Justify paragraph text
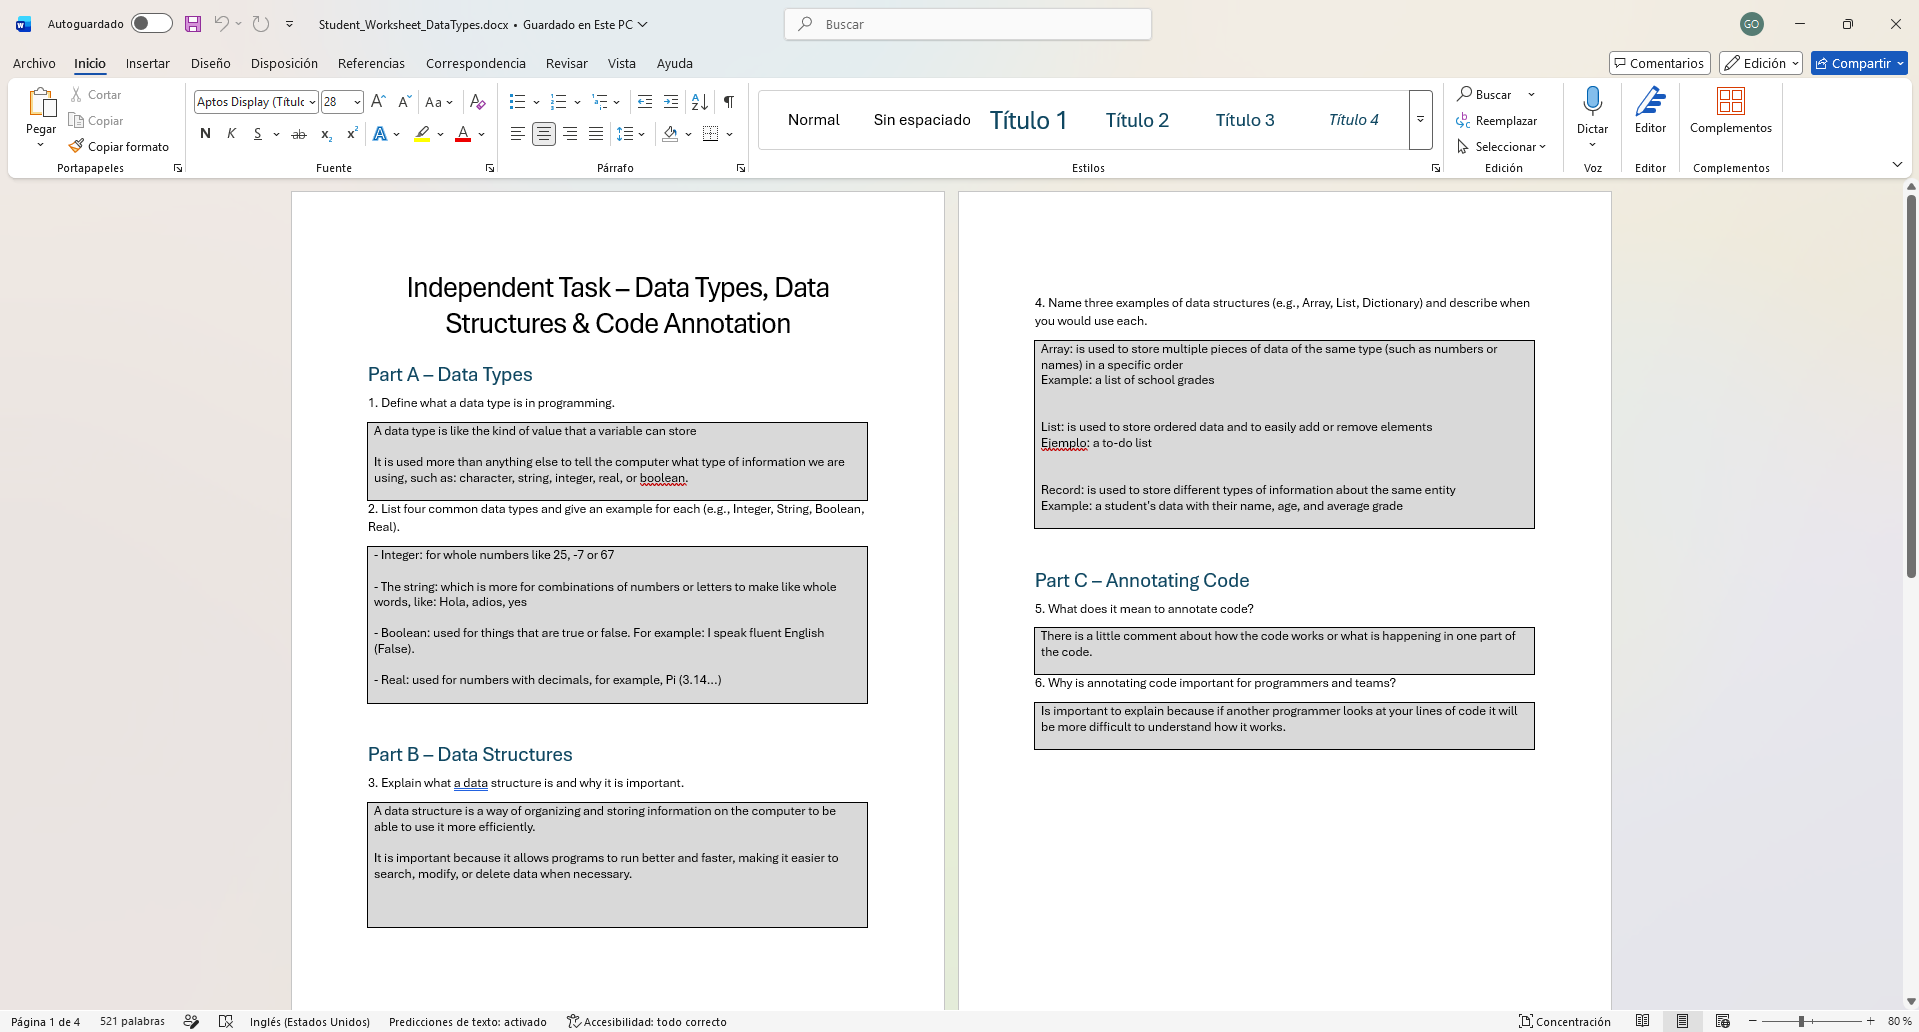This screenshot has height=1032, width=1919. [x=596, y=134]
